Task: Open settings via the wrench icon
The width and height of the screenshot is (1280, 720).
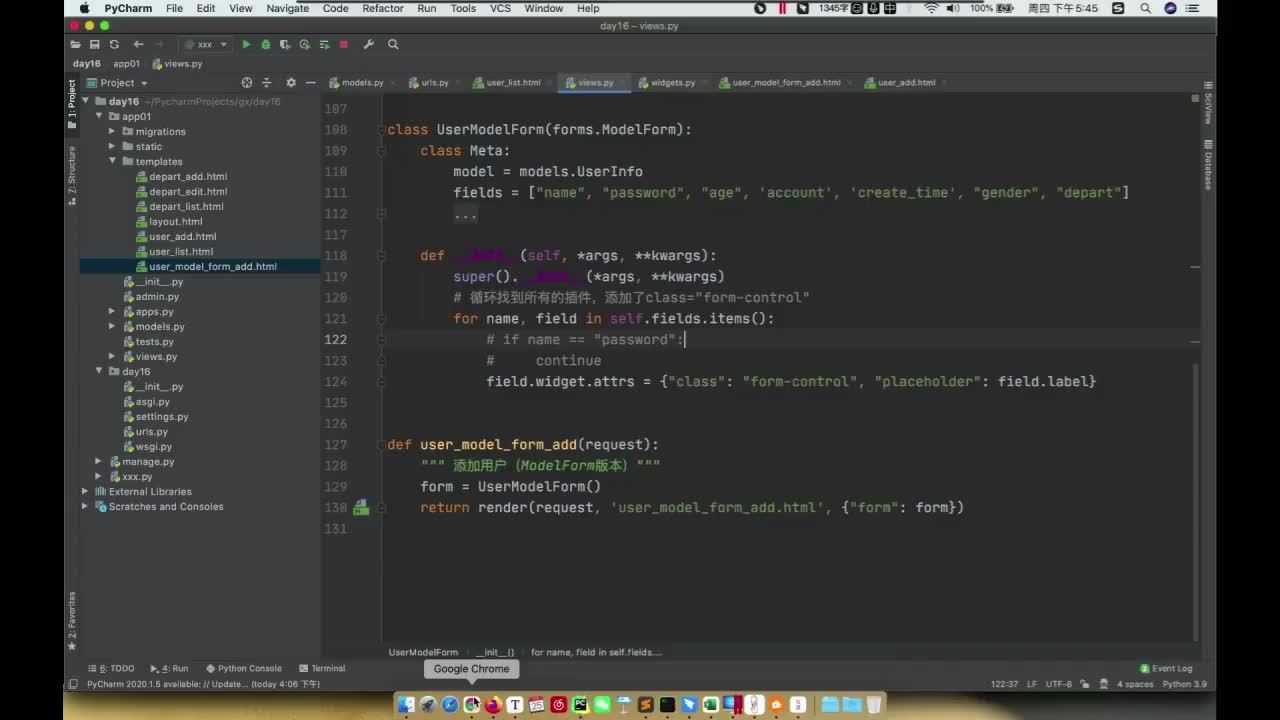Action: click(x=368, y=44)
